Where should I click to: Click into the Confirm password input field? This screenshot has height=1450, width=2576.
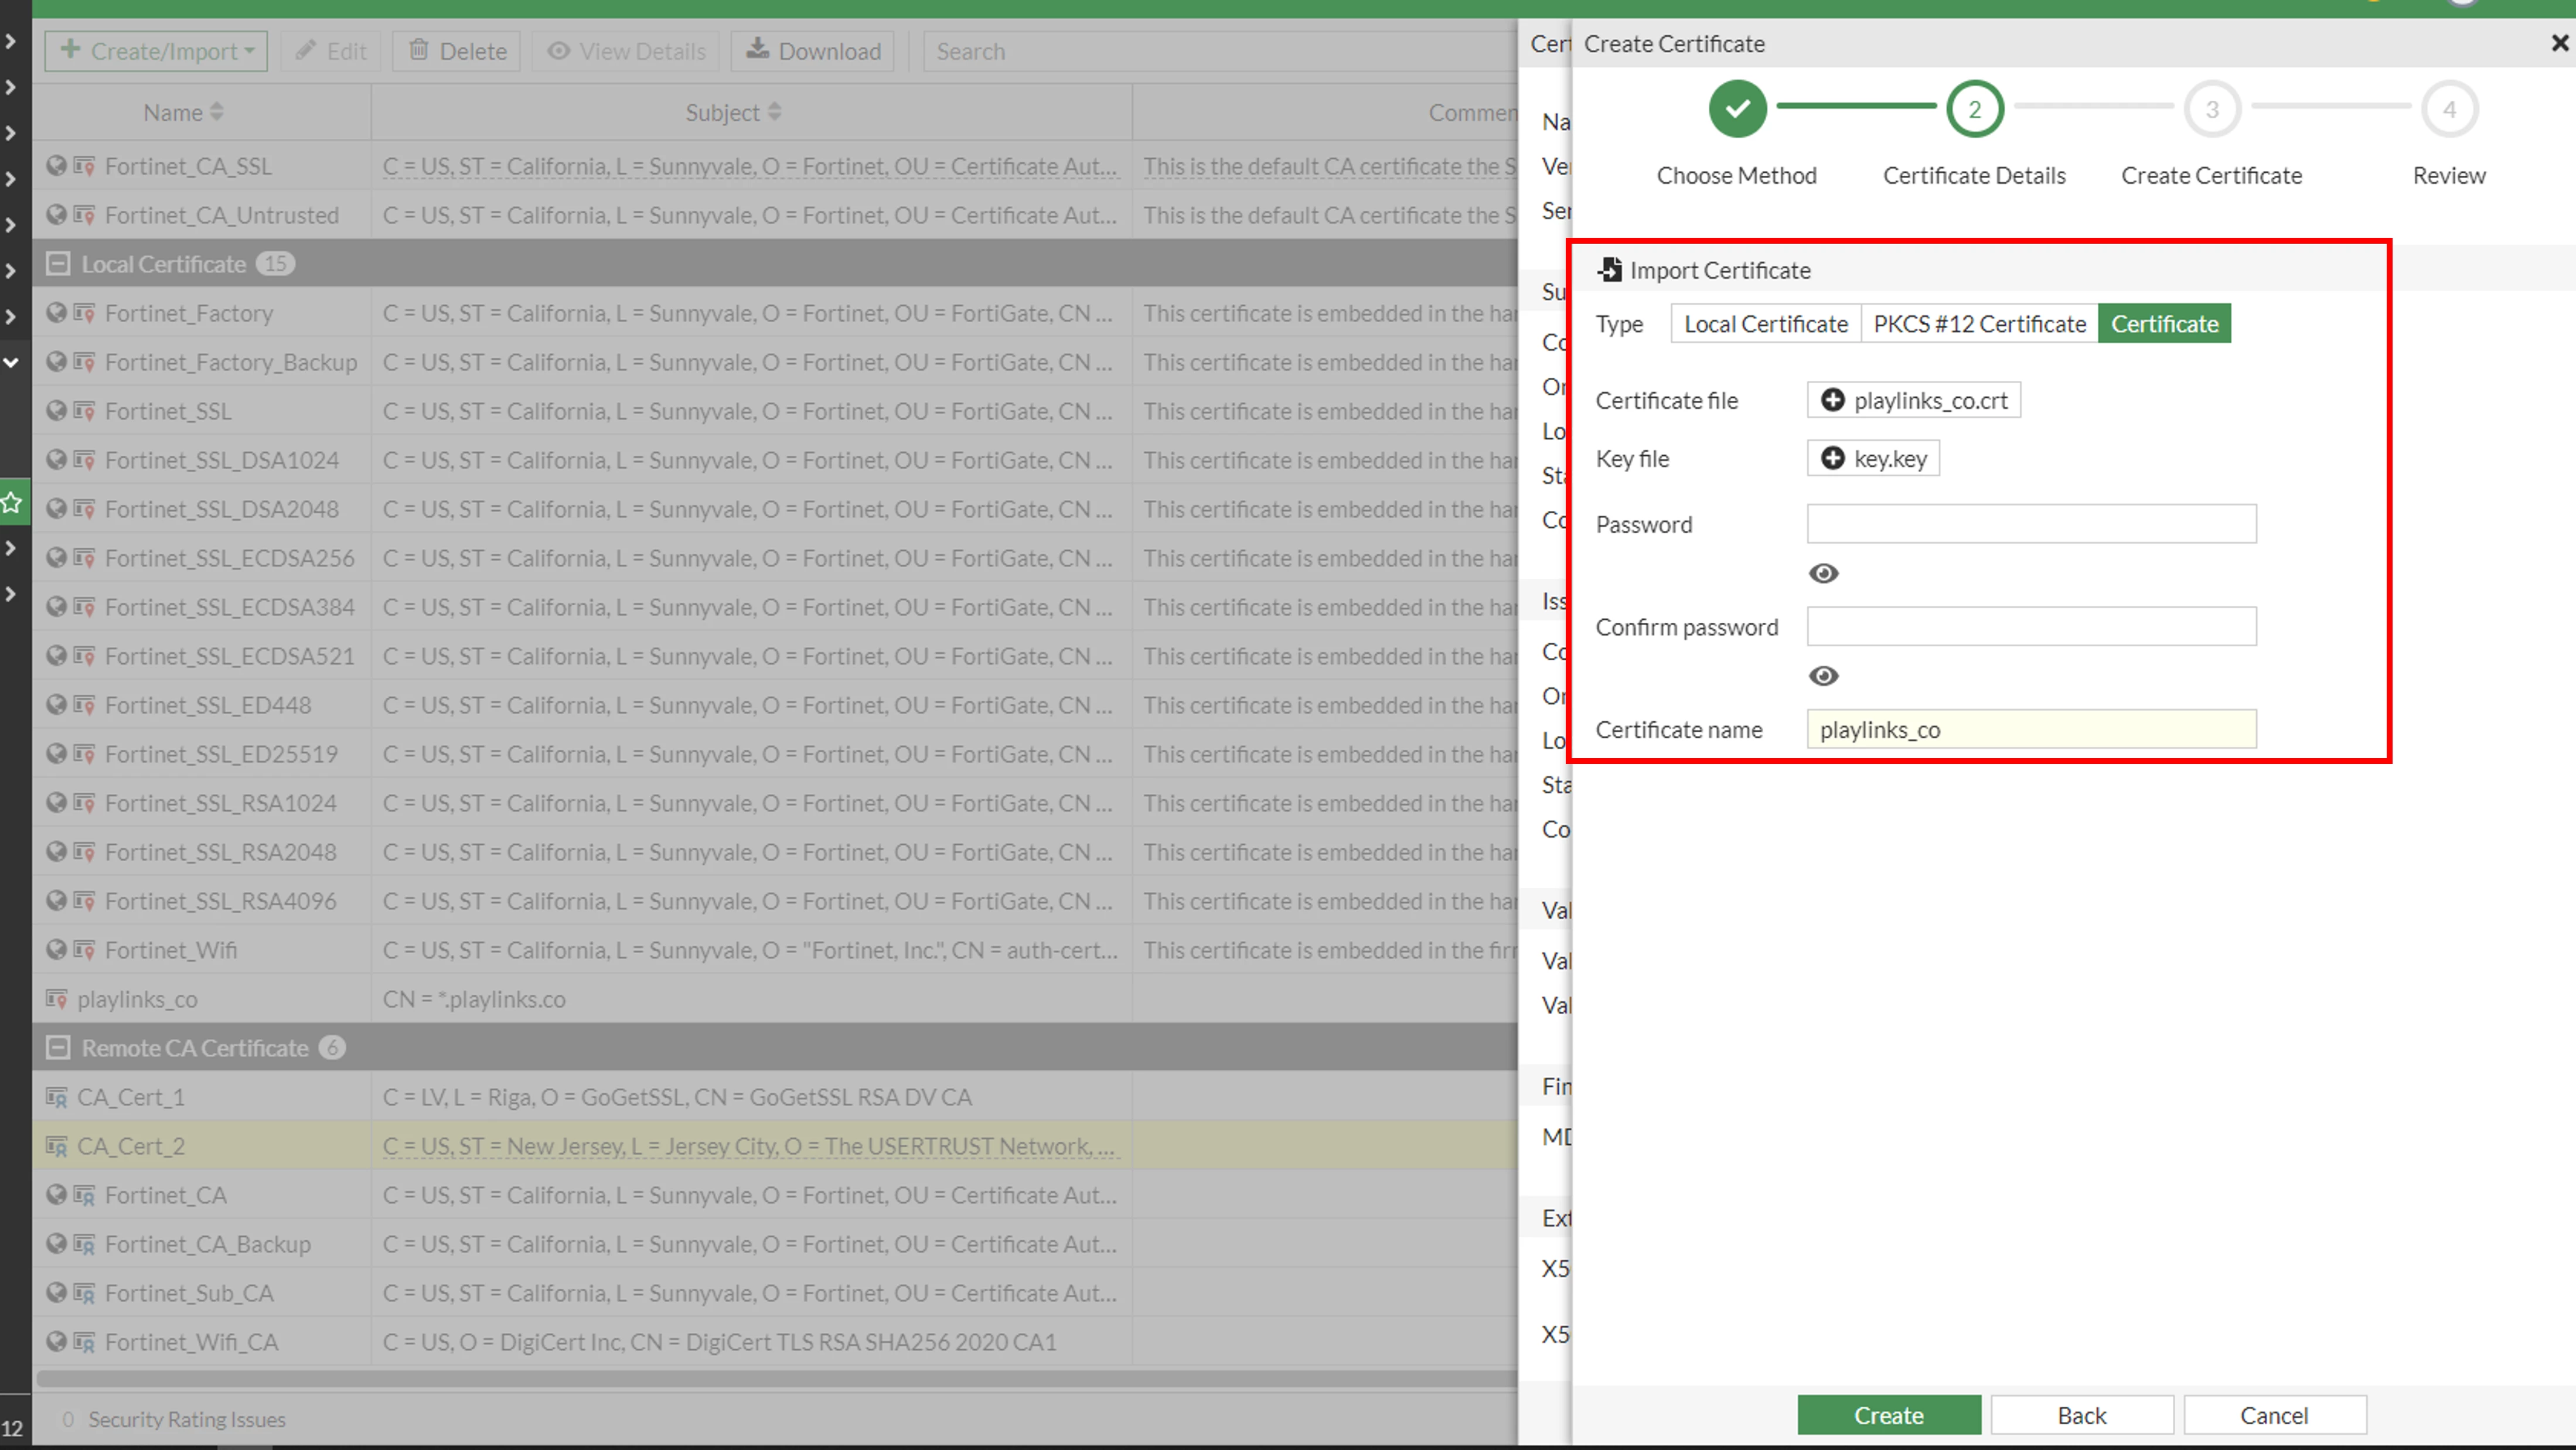pos(2031,627)
